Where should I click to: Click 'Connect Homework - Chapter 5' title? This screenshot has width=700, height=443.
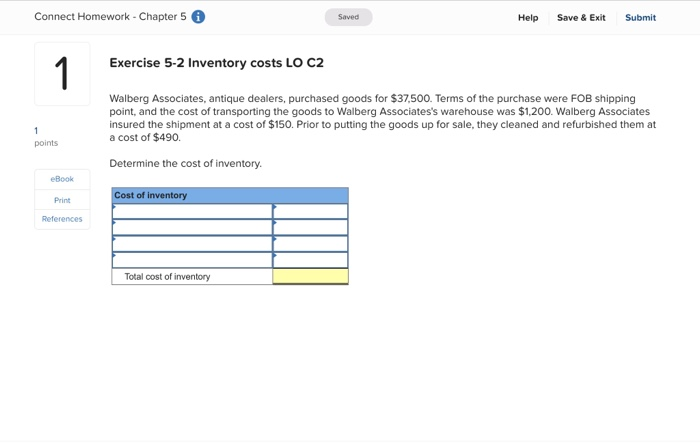coord(110,17)
